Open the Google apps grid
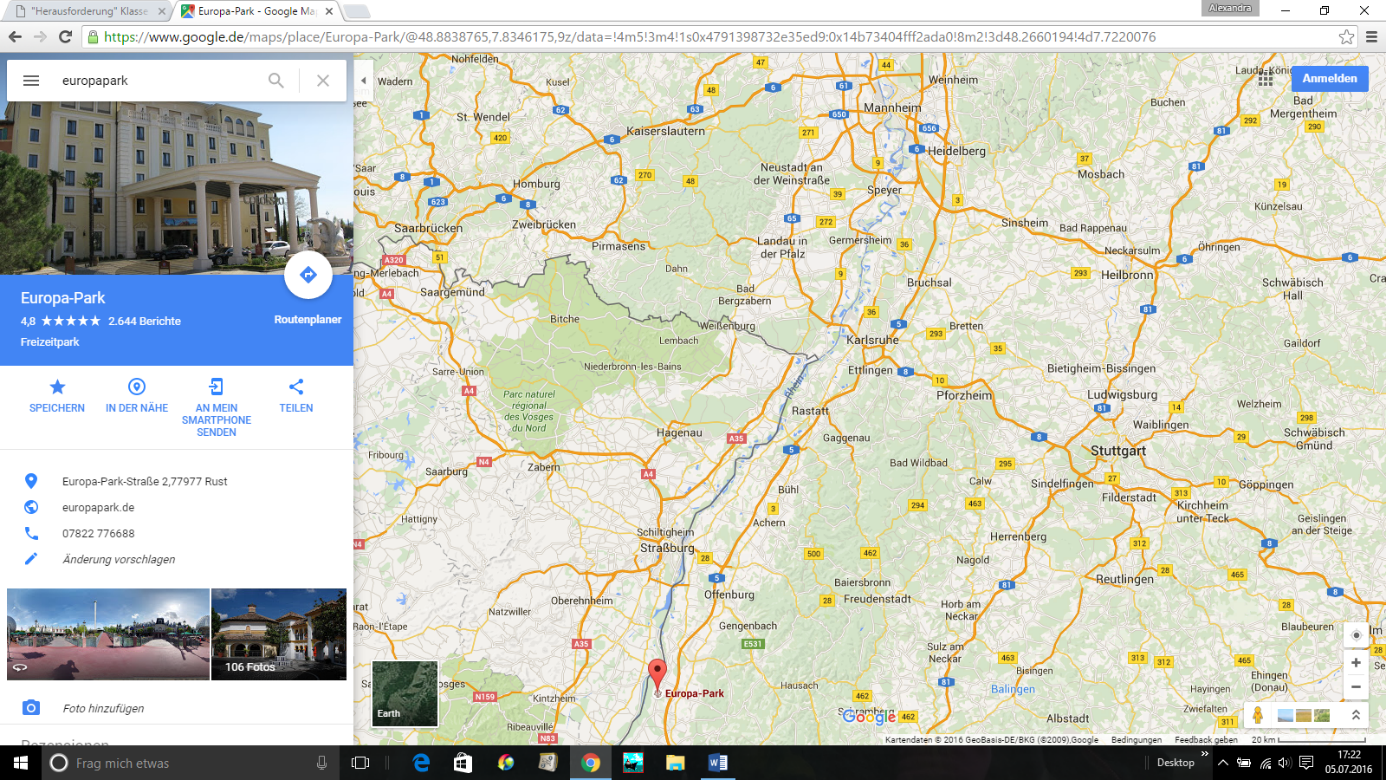The height and width of the screenshot is (780, 1386). coord(1266,79)
